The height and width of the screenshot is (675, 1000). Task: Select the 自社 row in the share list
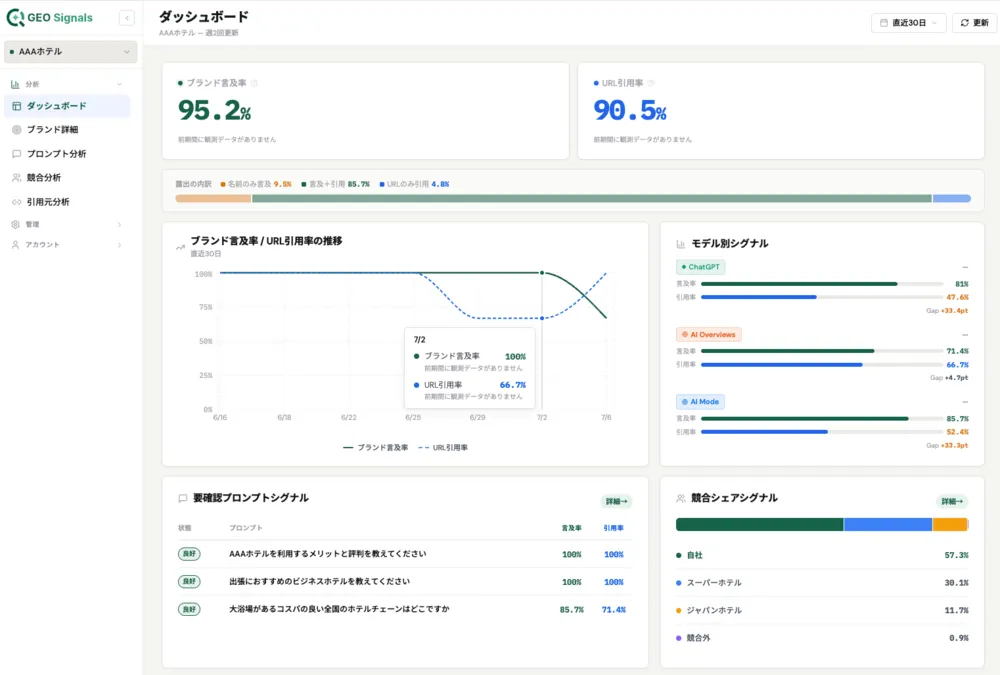822,555
